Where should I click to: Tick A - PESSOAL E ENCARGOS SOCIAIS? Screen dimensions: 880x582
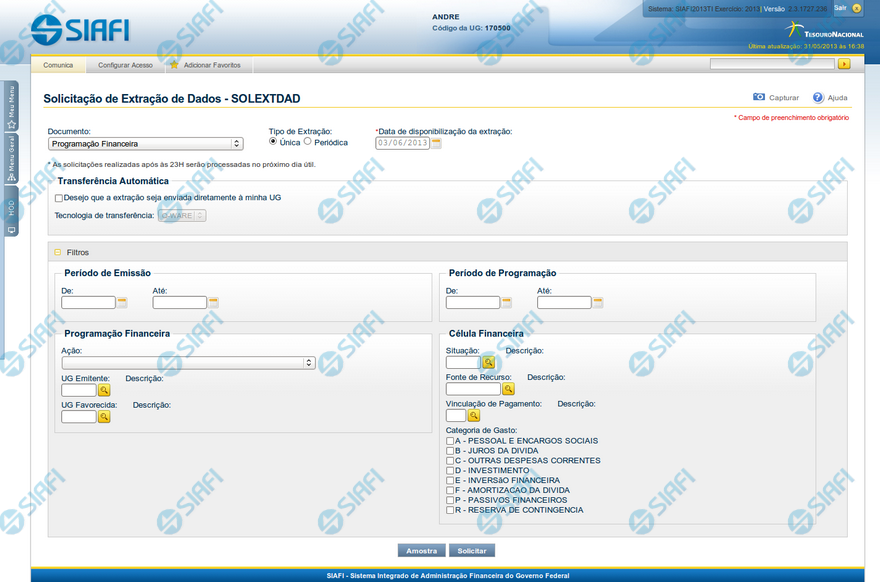(450, 441)
